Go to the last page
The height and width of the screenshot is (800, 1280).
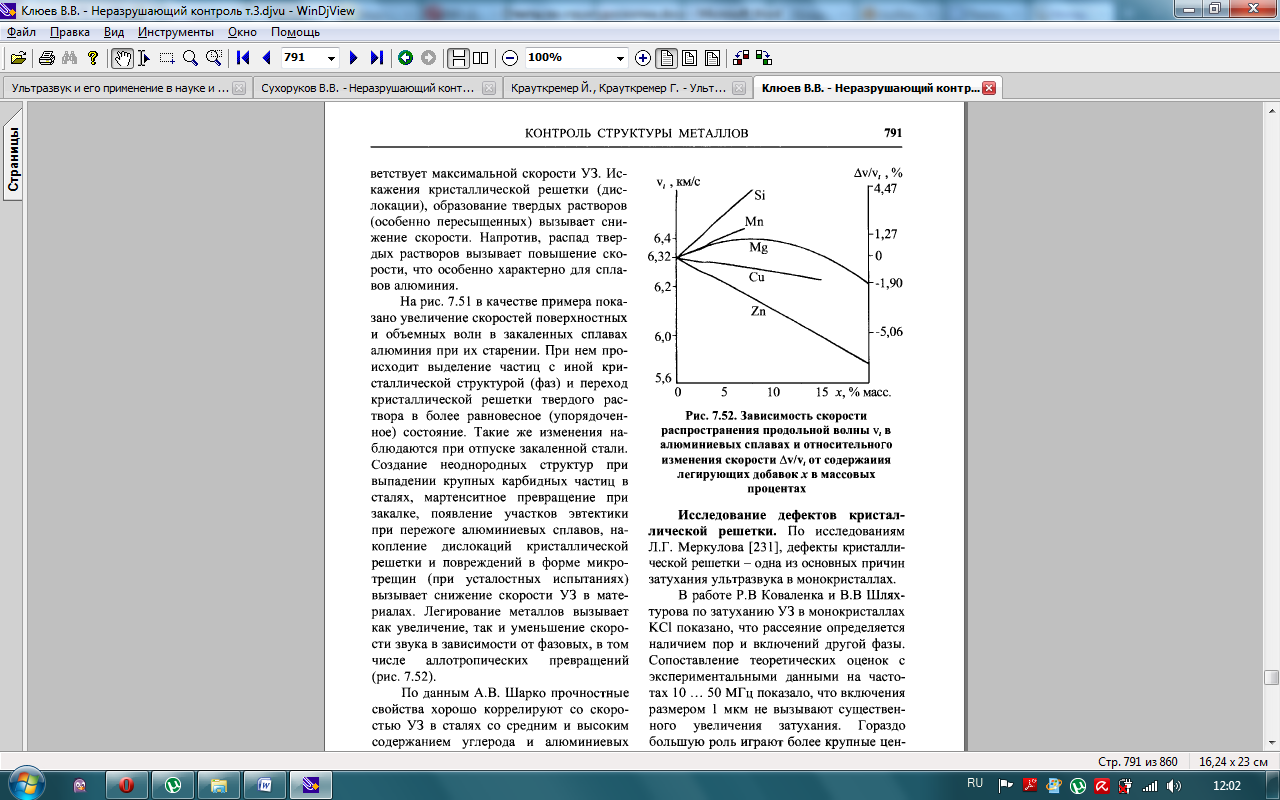(x=376, y=58)
